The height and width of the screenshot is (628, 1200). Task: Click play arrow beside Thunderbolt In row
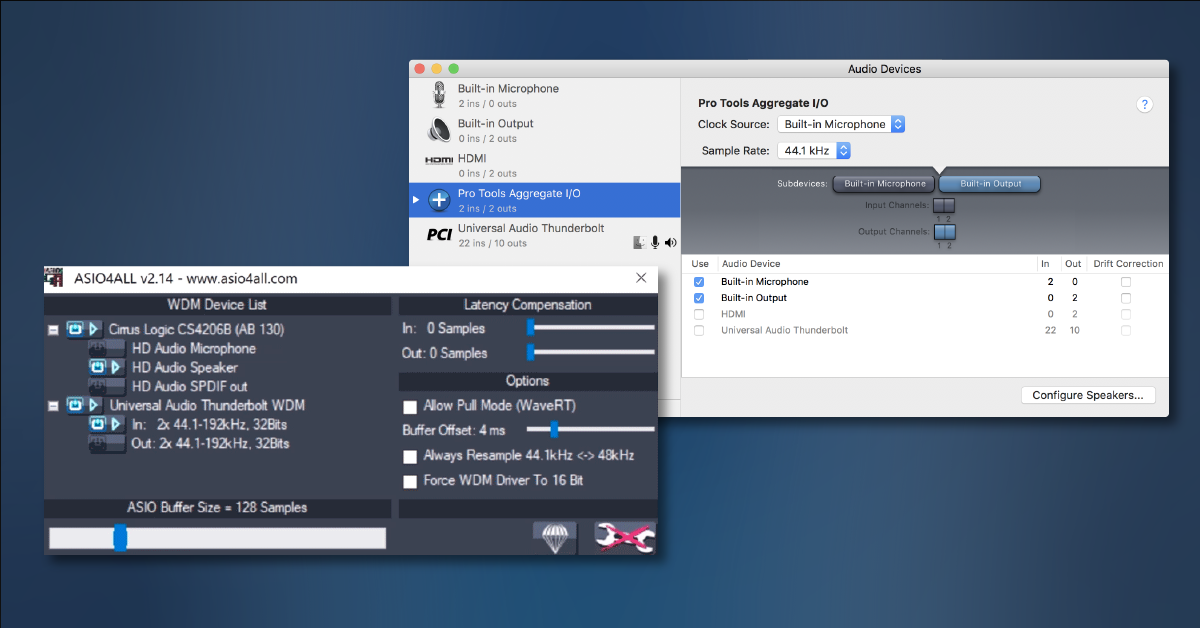click(x=116, y=424)
